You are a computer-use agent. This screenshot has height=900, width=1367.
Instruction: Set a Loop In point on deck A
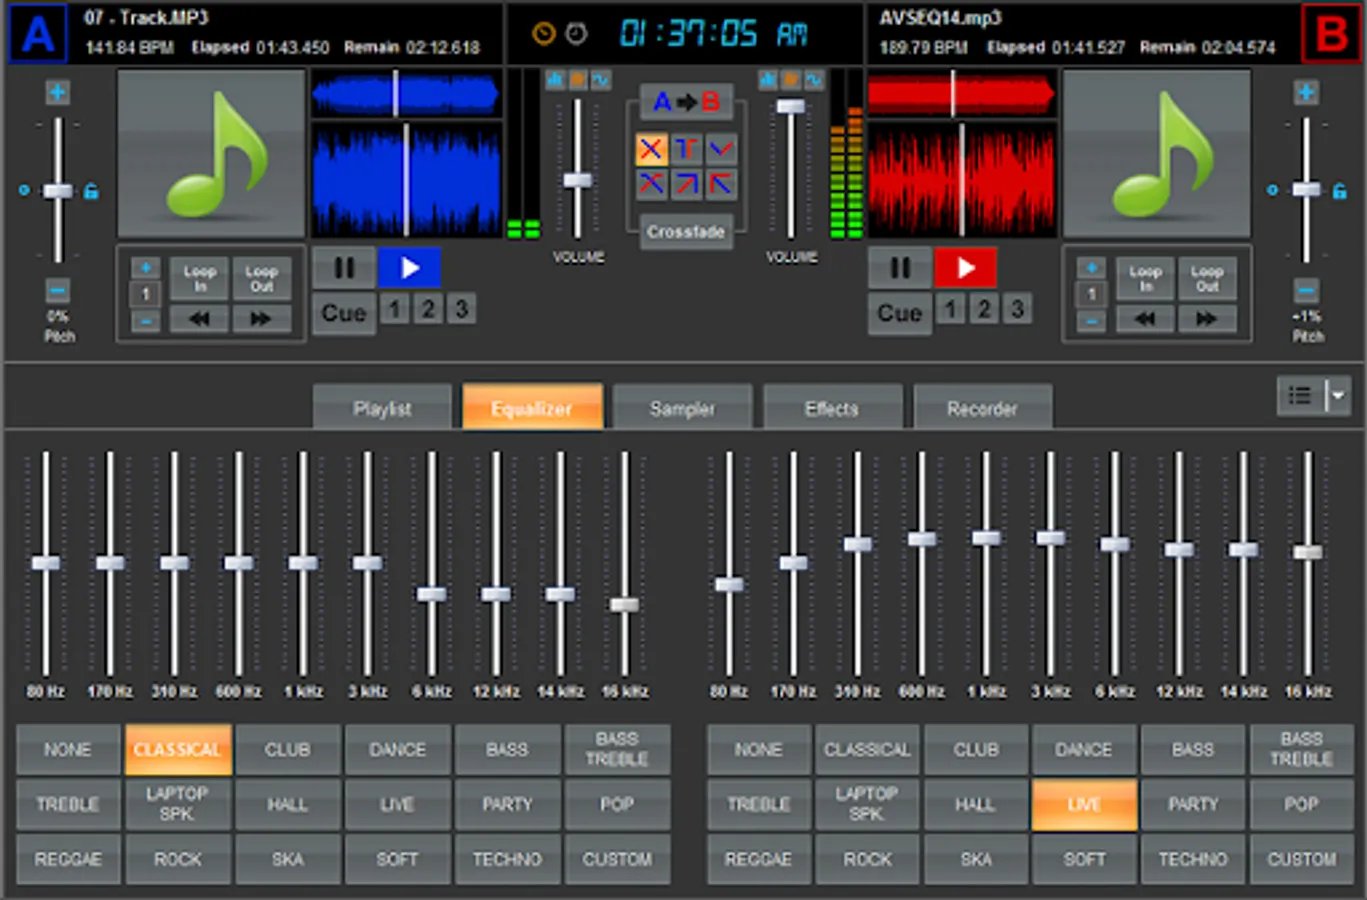tap(198, 277)
